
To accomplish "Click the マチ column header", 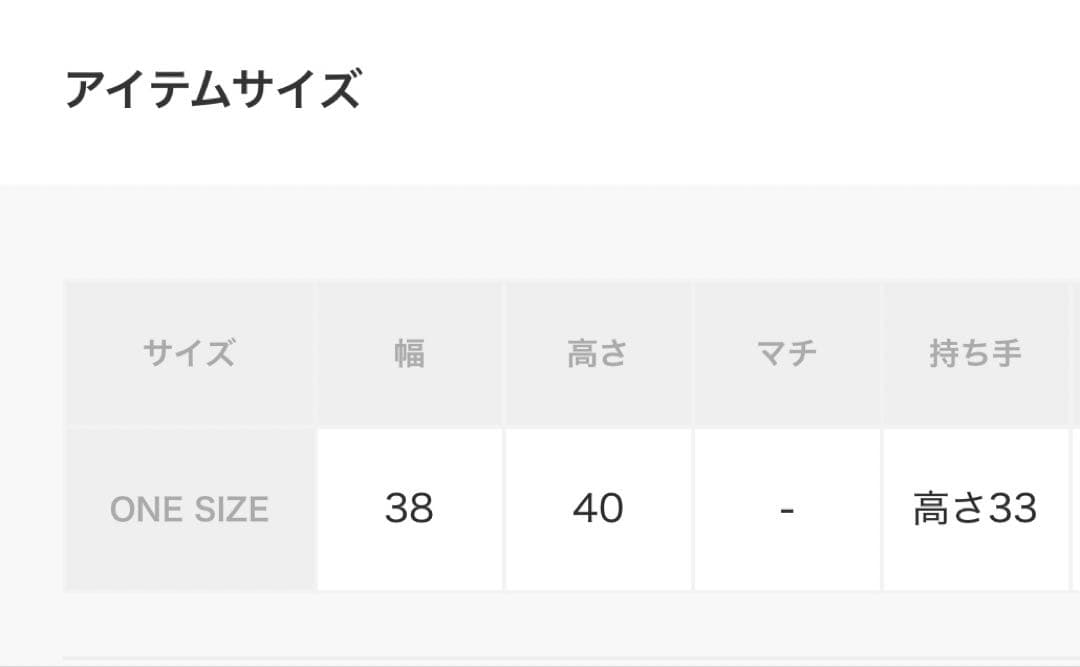I will pos(786,354).
